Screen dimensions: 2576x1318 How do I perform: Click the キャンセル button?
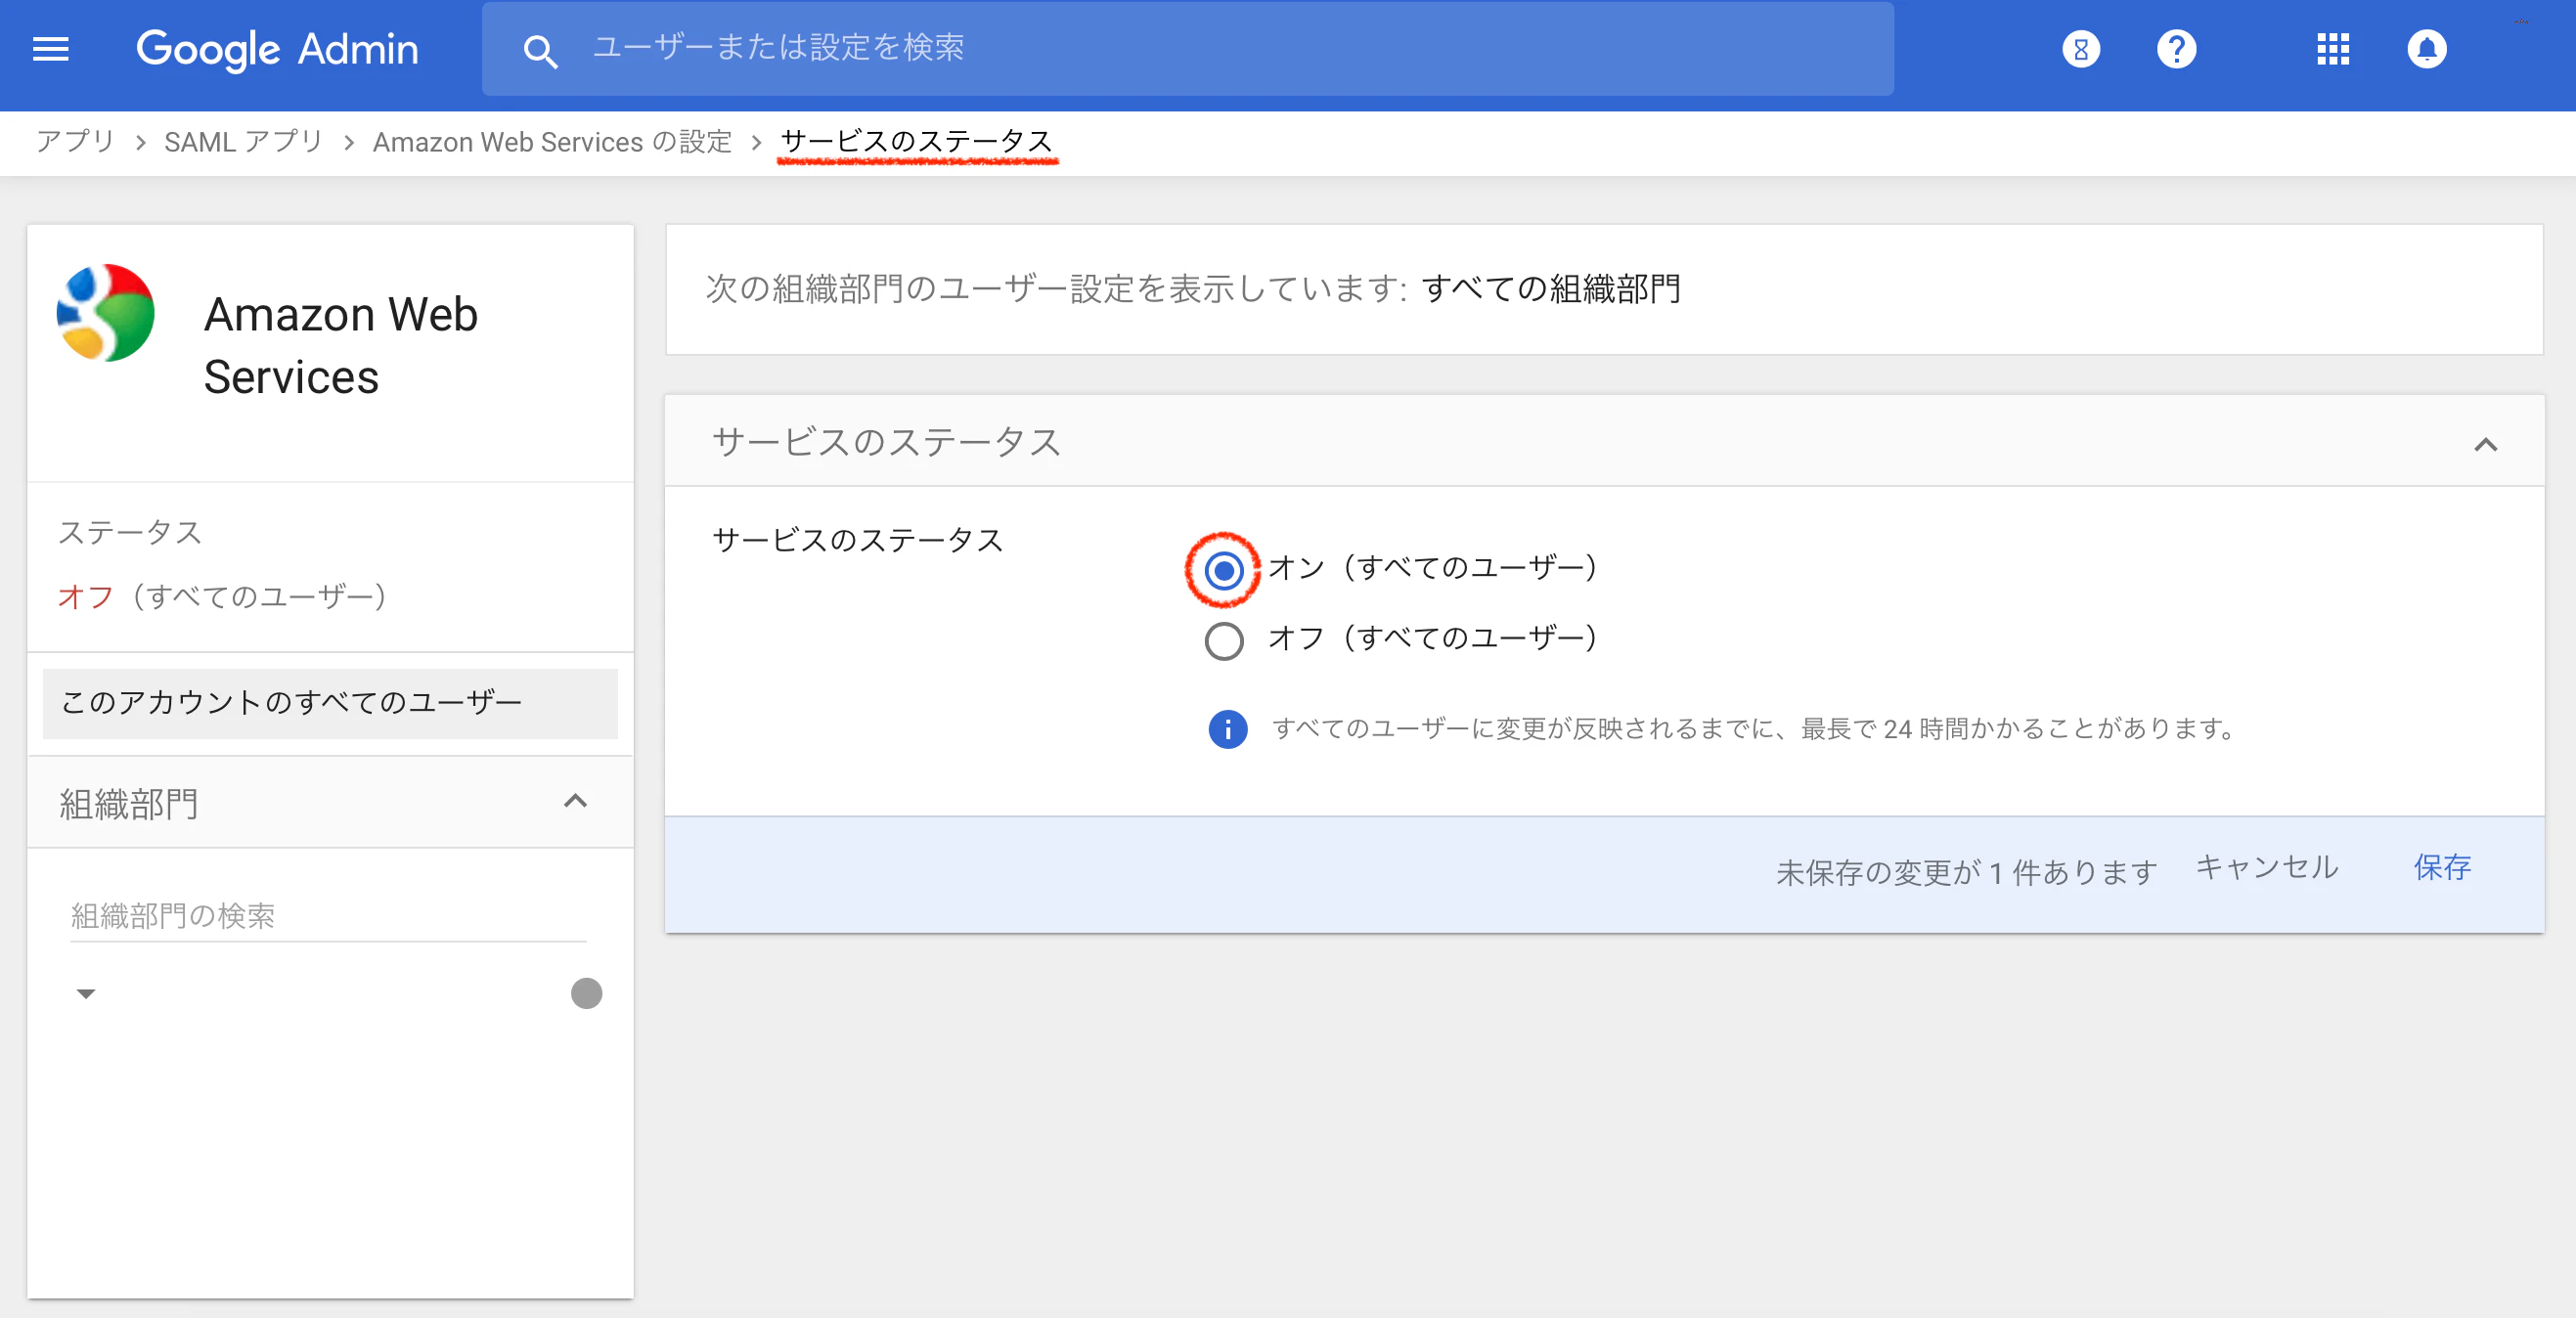point(2267,868)
